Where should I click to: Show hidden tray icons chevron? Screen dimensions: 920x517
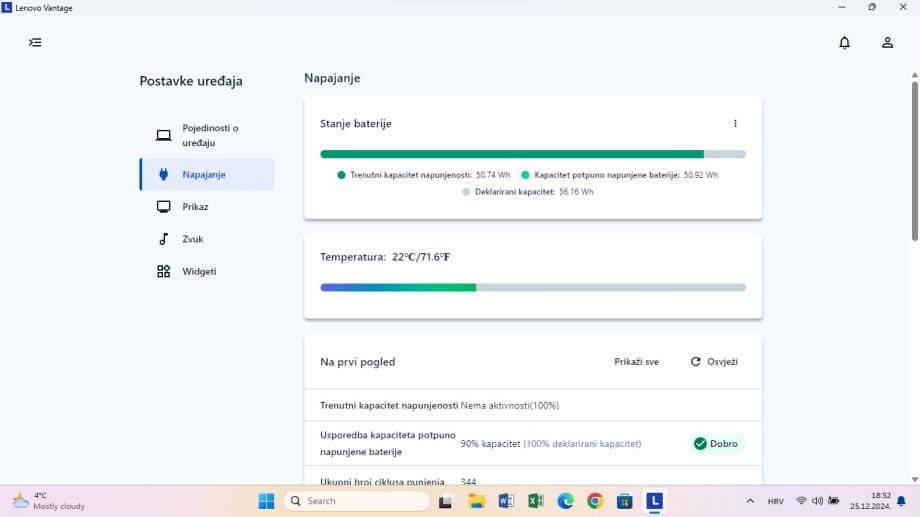[x=750, y=501]
